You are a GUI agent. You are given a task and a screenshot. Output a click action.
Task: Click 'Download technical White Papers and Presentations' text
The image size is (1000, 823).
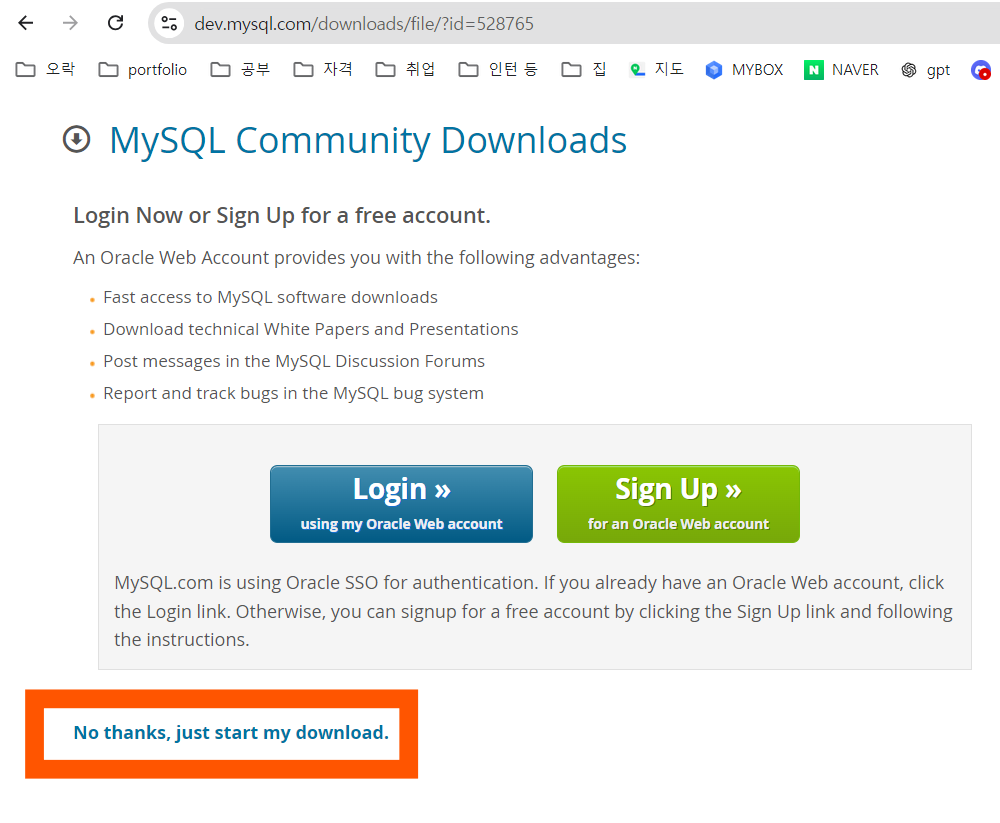coord(311,329)
